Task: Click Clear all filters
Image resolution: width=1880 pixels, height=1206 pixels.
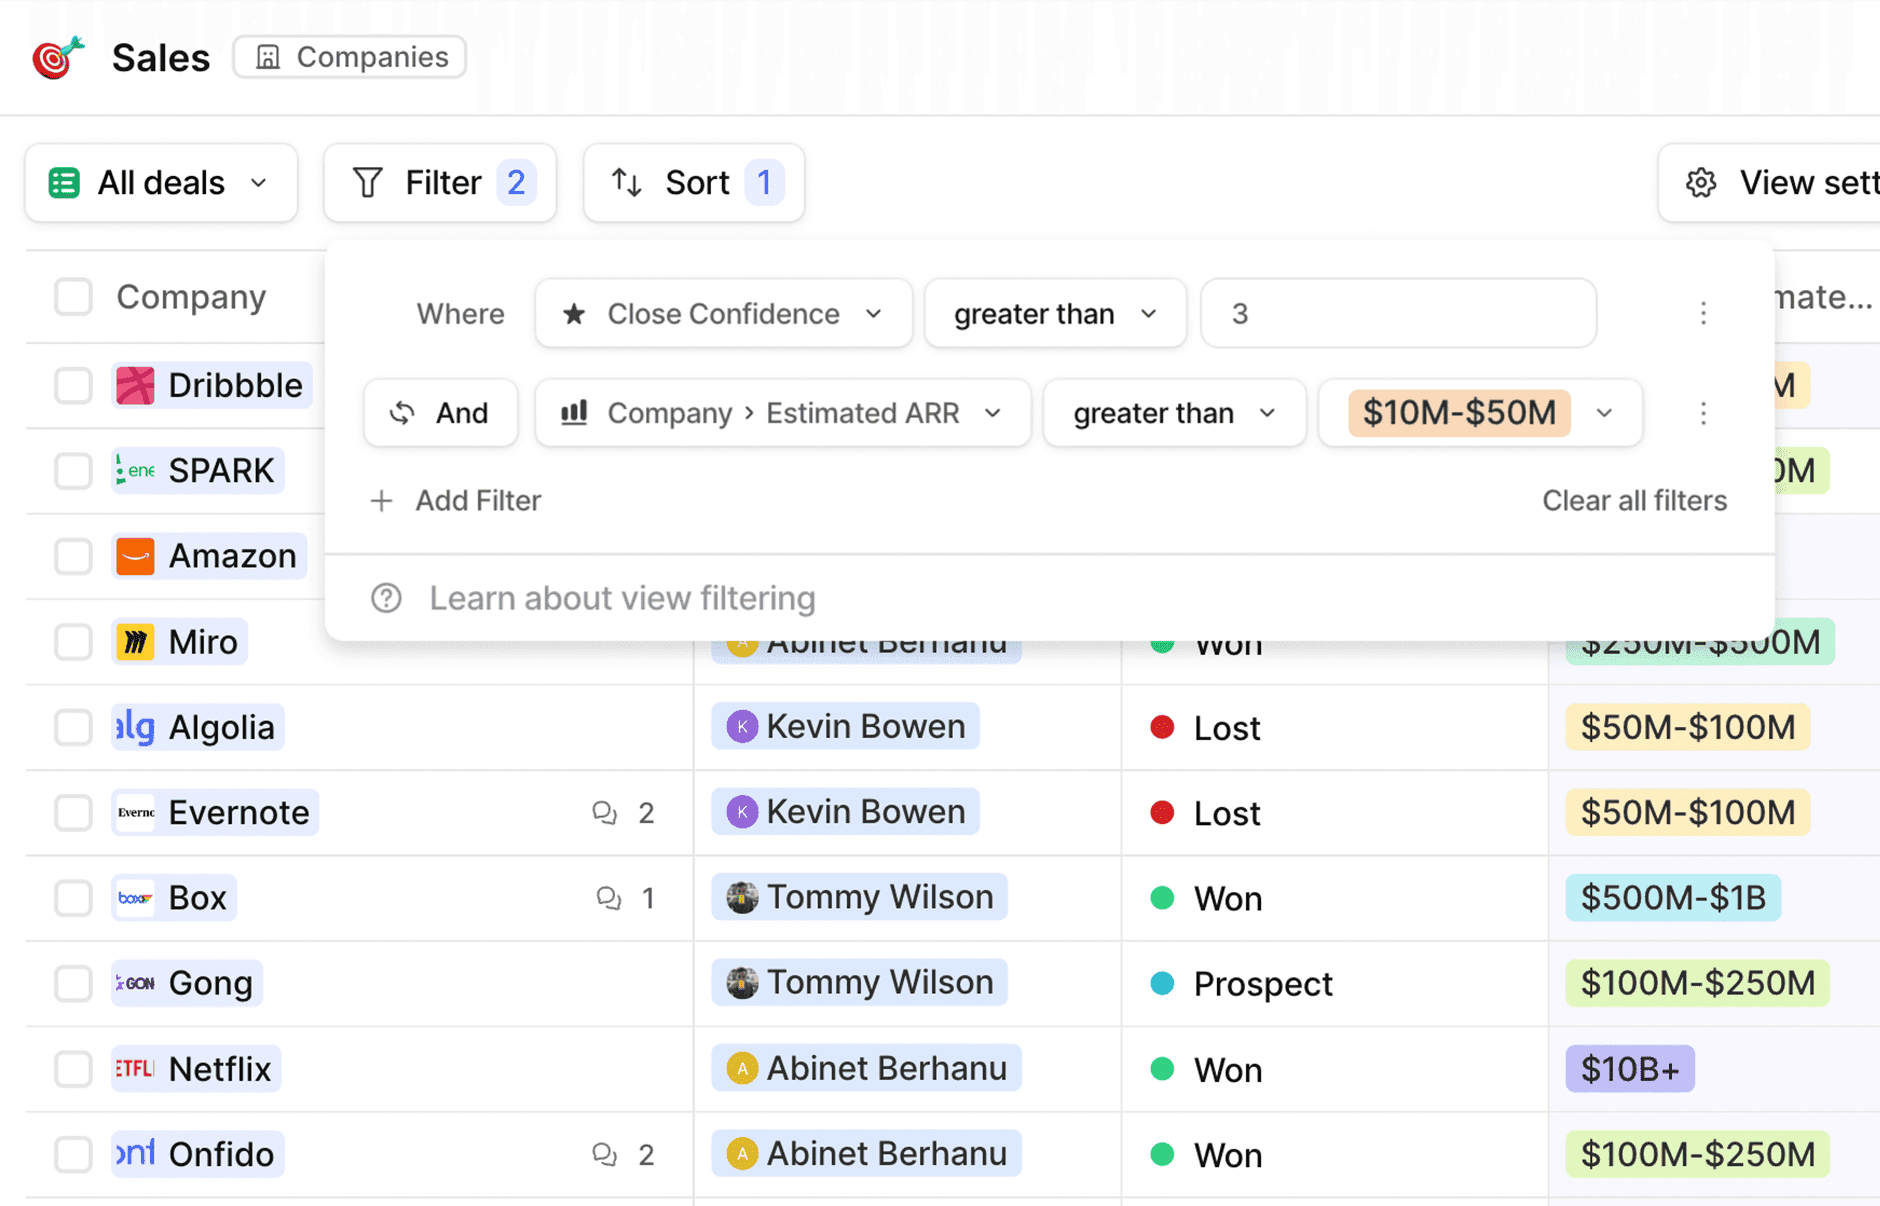Action: point(1634,500)
